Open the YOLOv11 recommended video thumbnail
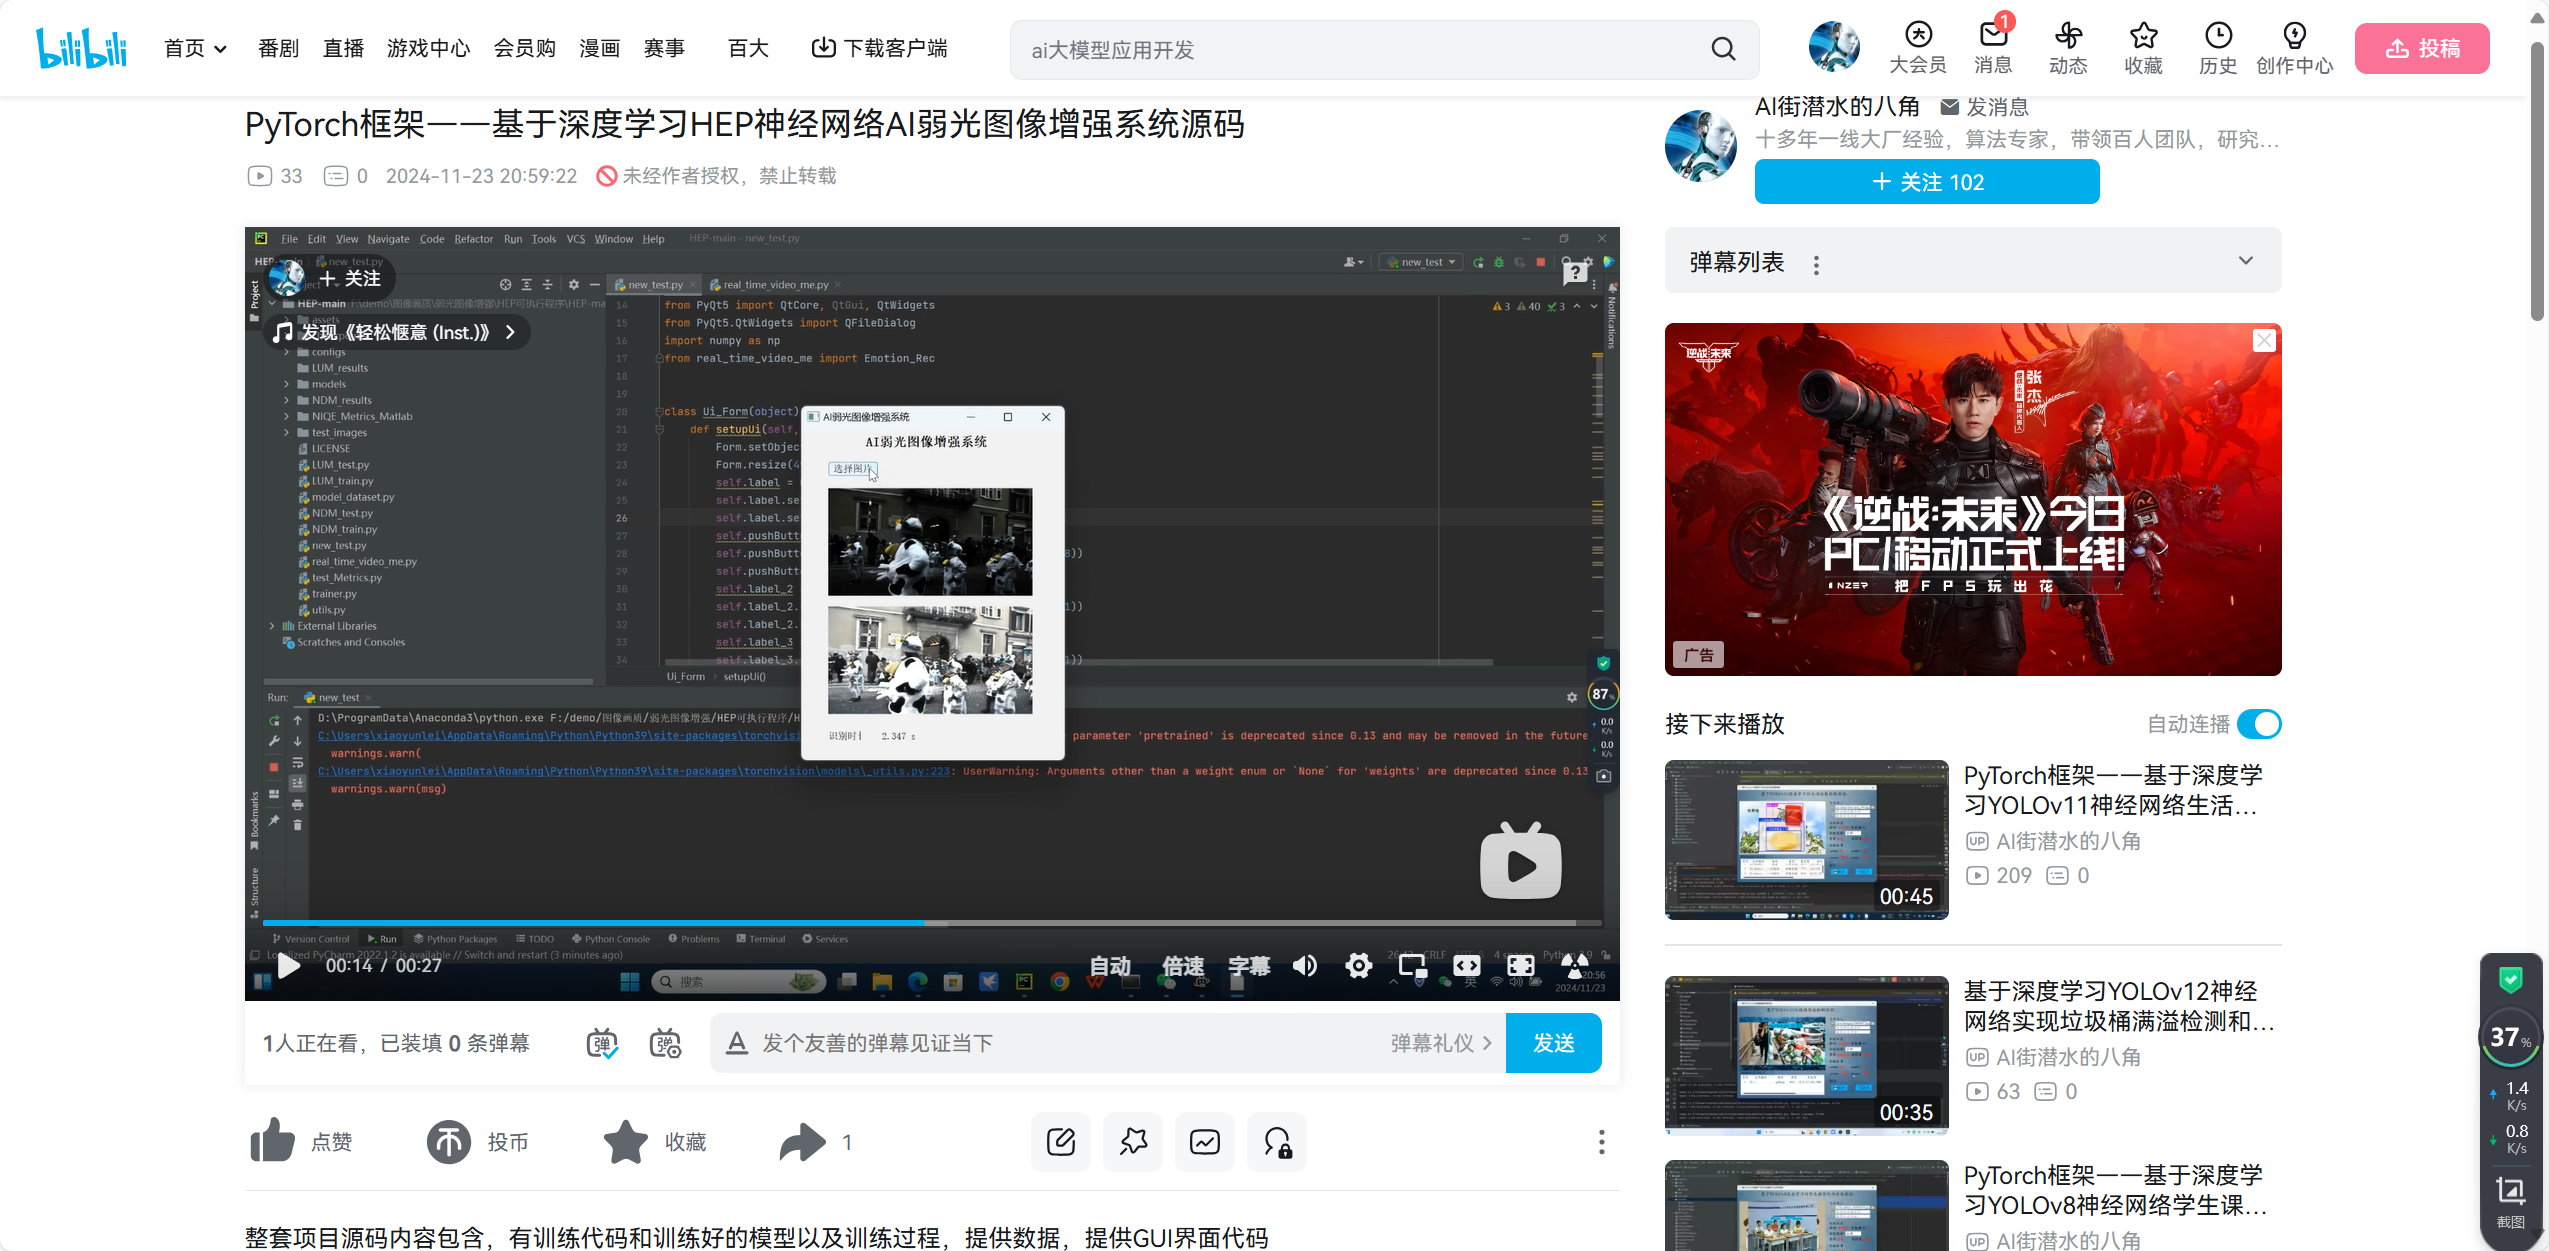This screenshot has height=1251, width=2549. click(x=1806, y=839)
